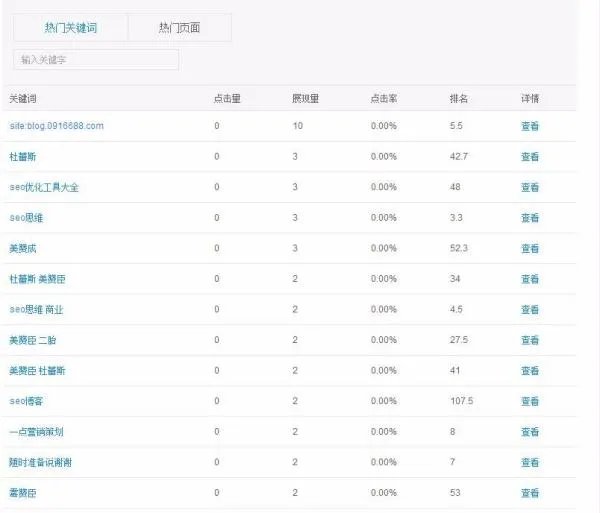
Task: Select the rank value 8
Action: [x=453, y=432]
